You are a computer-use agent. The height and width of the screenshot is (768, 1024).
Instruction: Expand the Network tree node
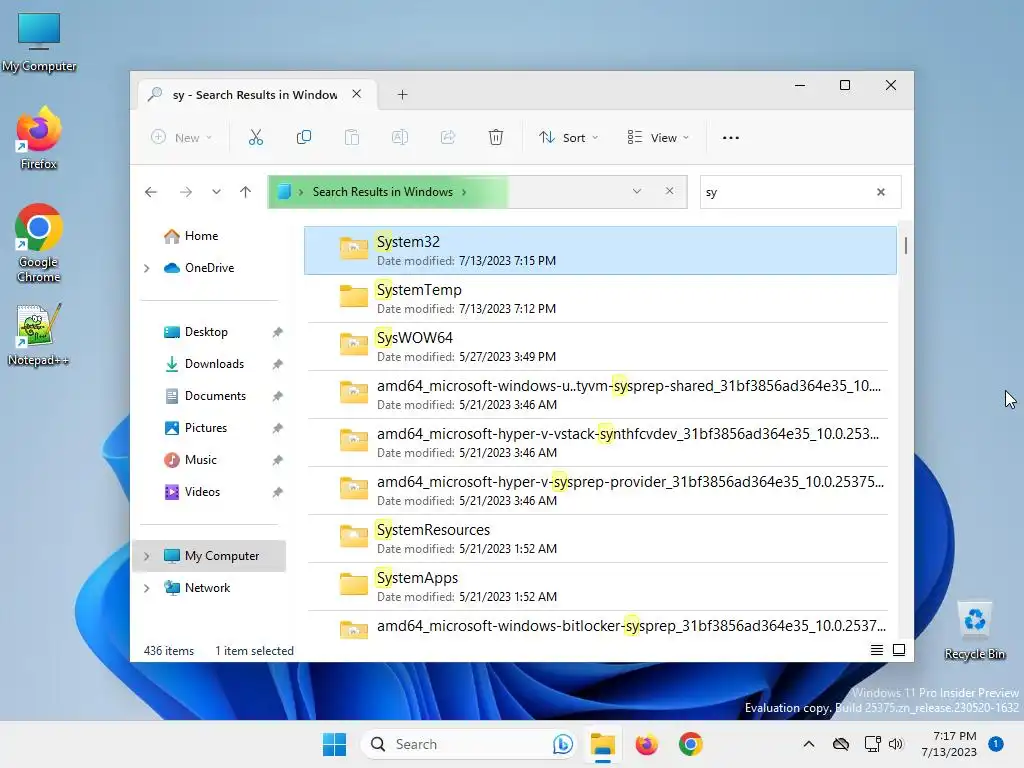(x=147, y=588)
